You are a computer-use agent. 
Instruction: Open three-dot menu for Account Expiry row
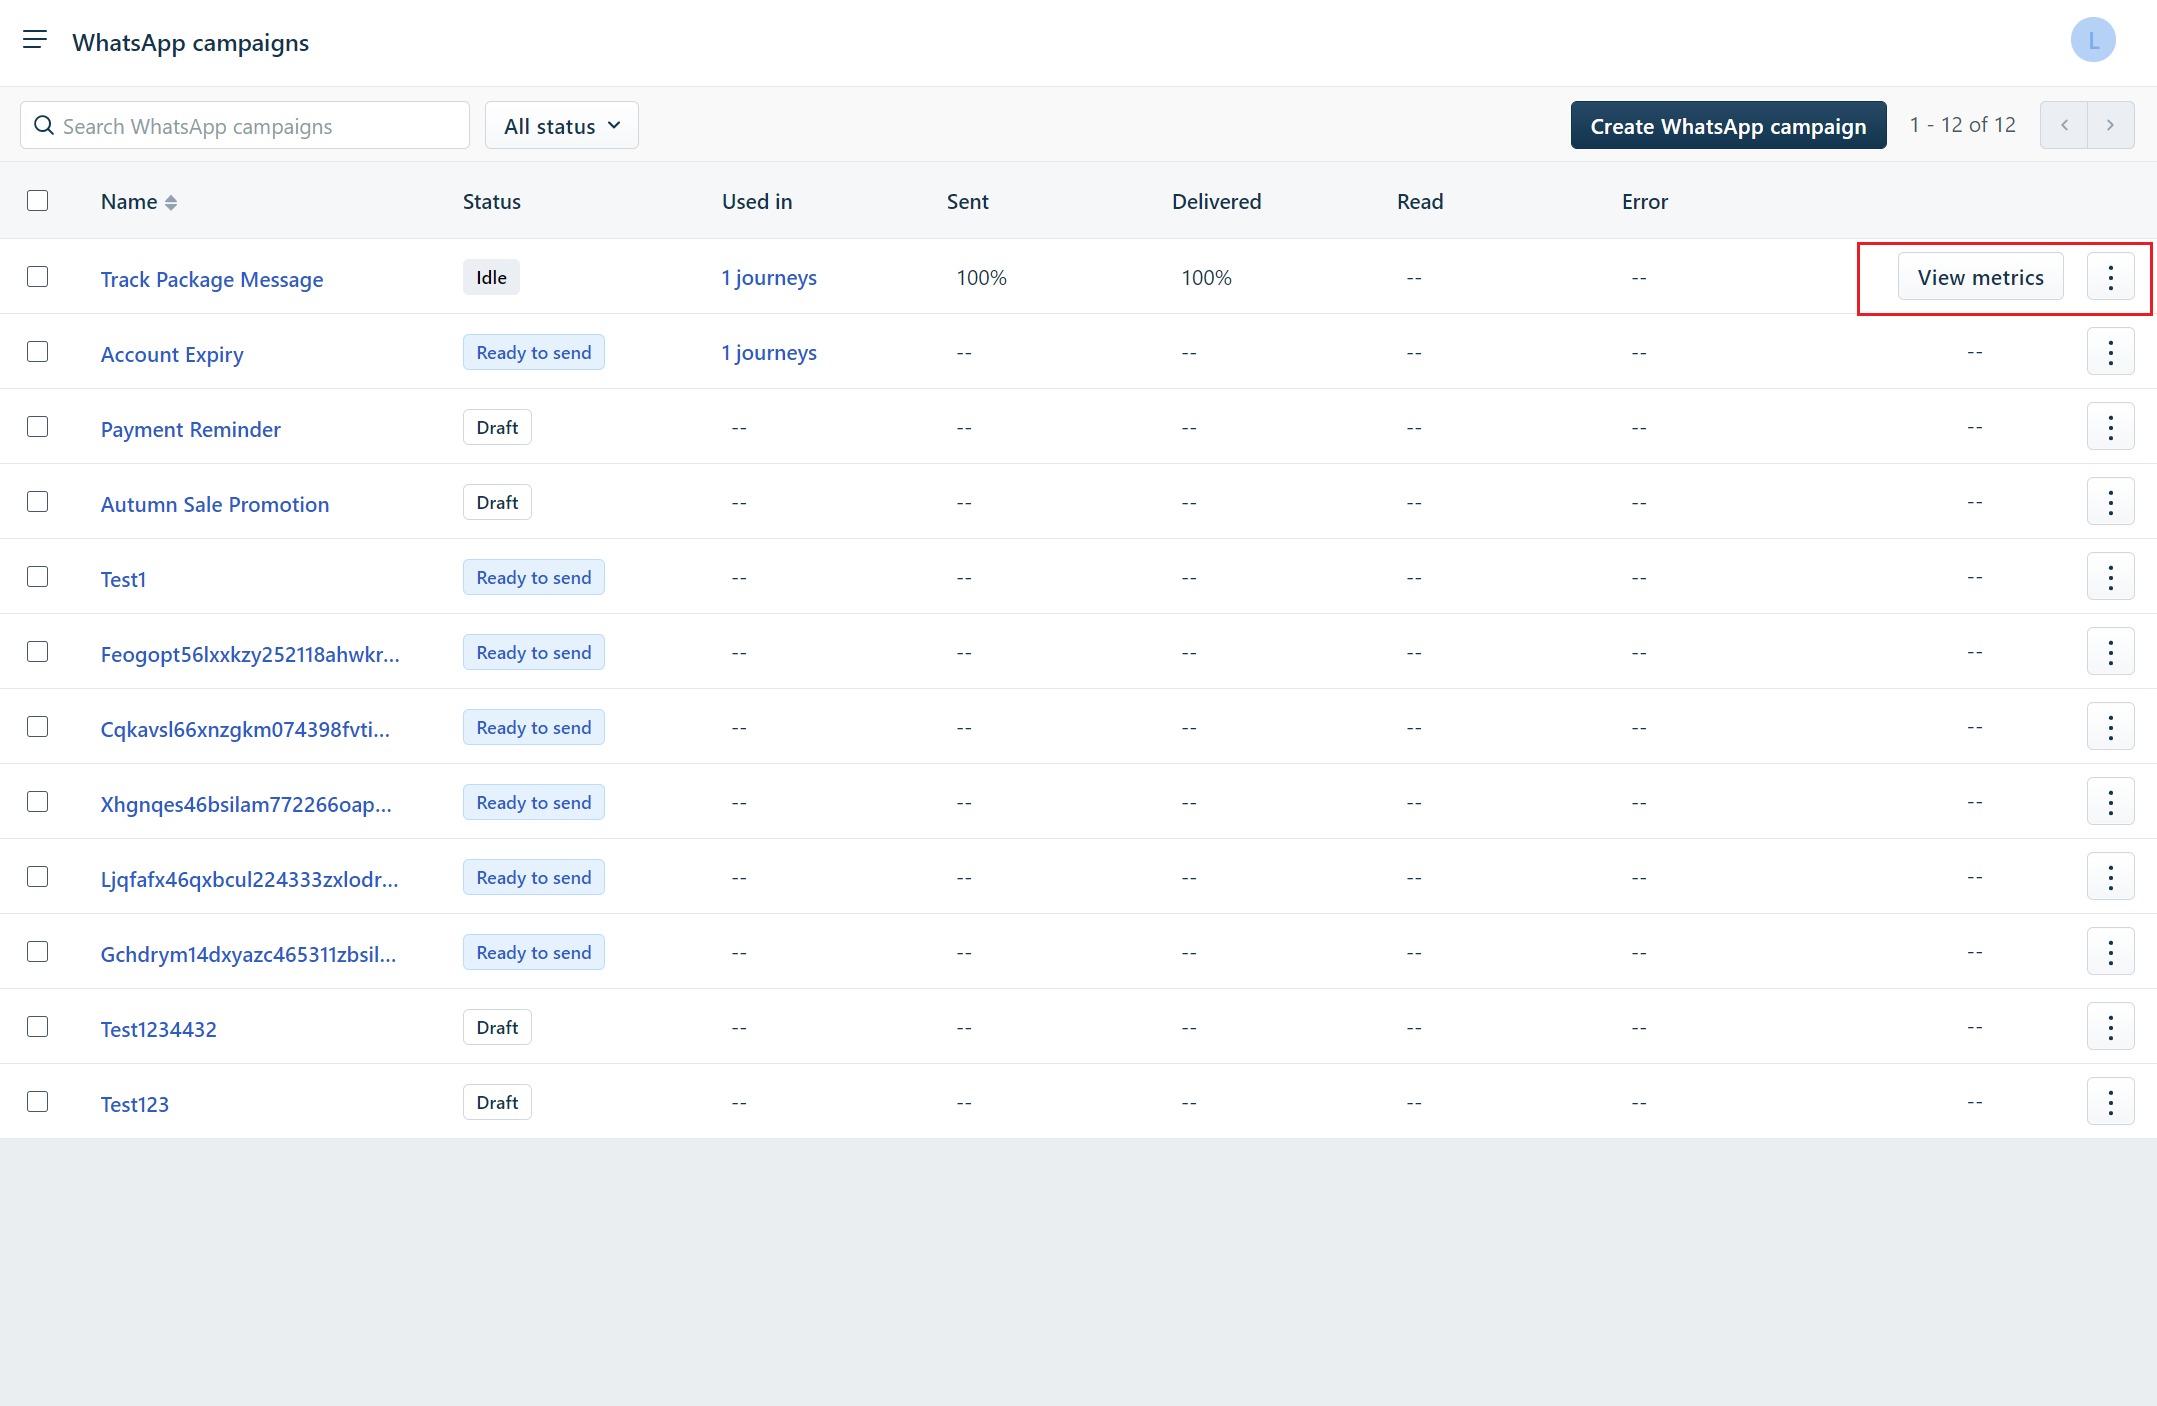tap(2110, 352)
